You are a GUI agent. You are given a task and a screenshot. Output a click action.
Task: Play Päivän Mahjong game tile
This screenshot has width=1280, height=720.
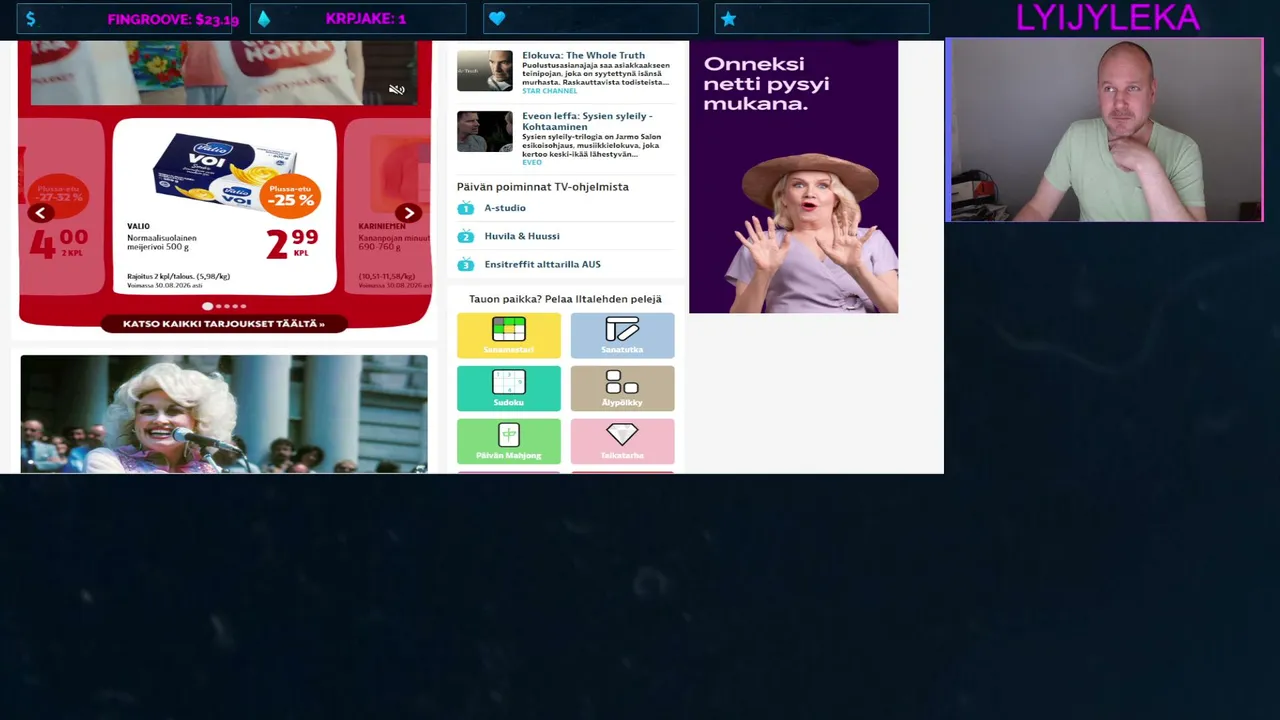point(509,441)
